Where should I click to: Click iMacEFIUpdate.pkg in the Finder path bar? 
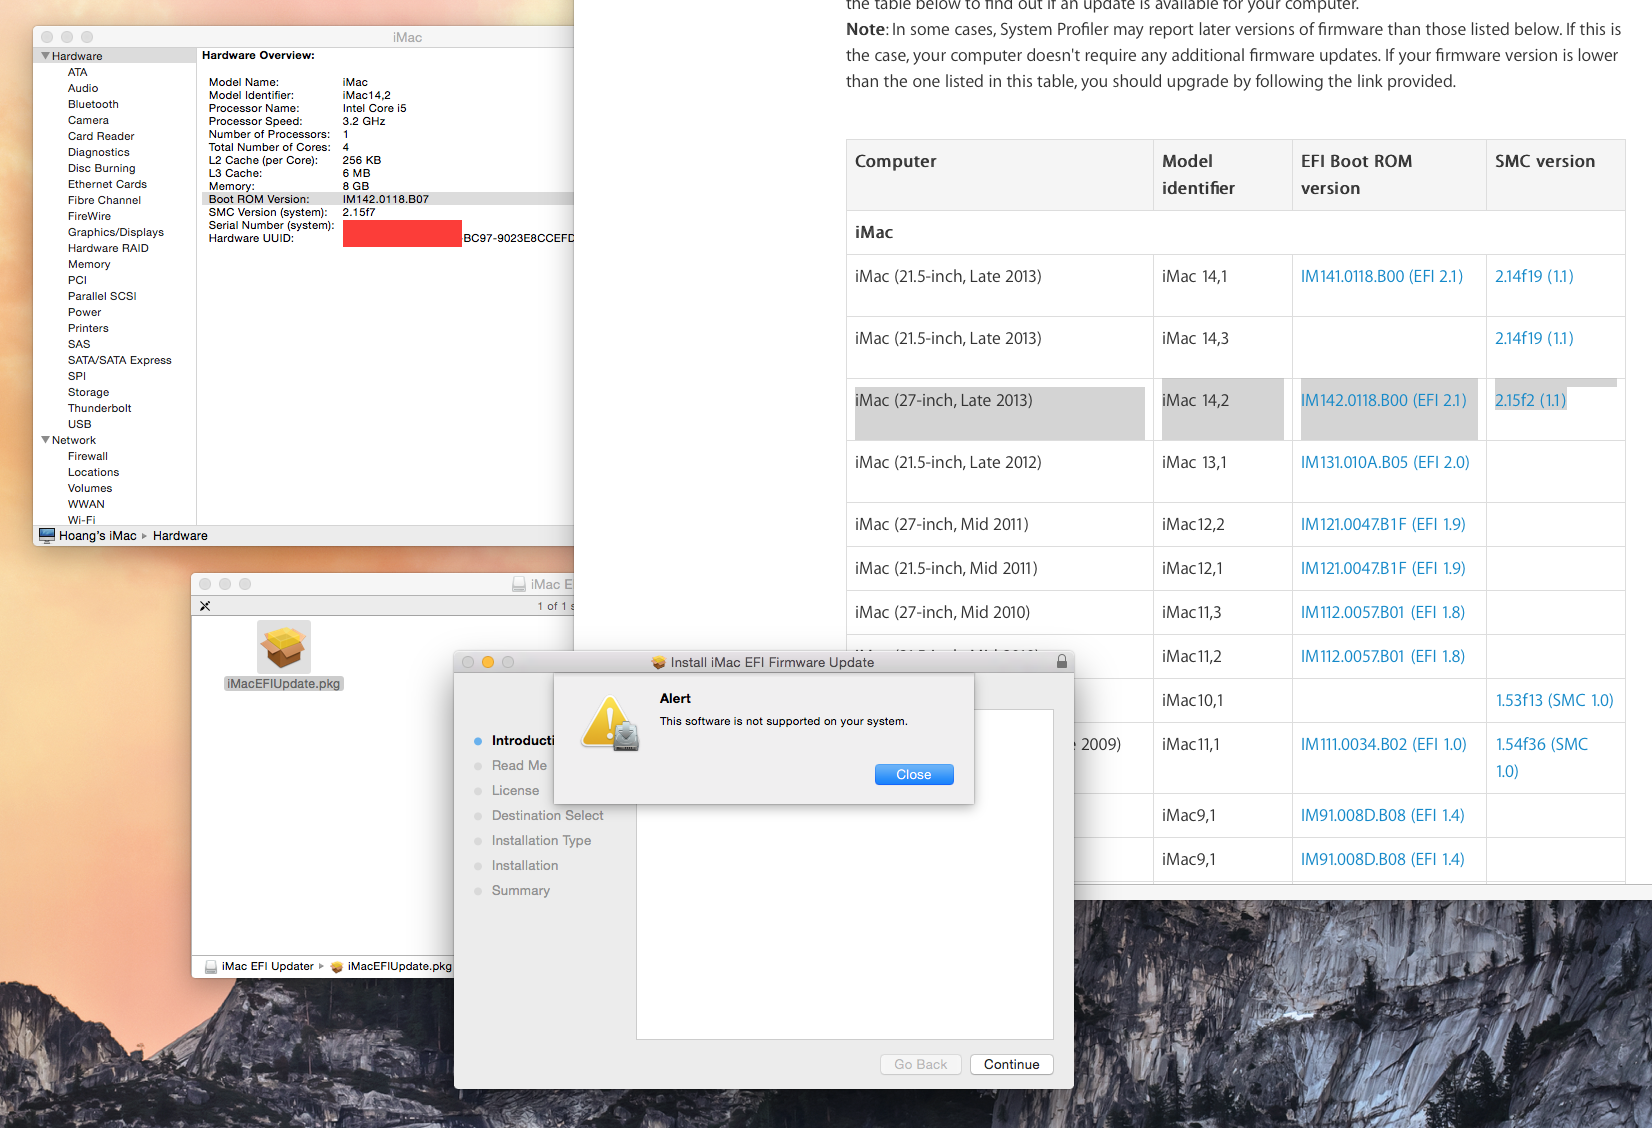pos(400,967)
